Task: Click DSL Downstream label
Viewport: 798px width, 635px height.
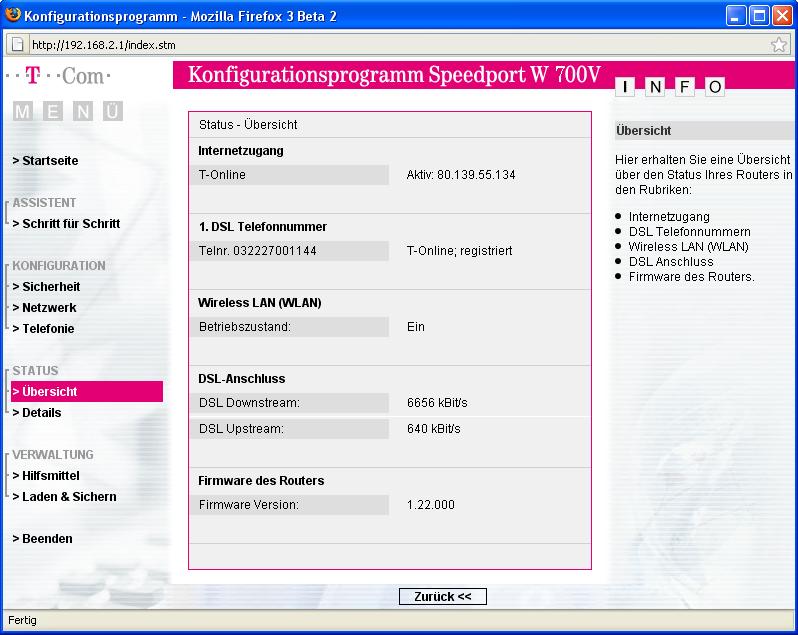Action: (x=289, y=403)
